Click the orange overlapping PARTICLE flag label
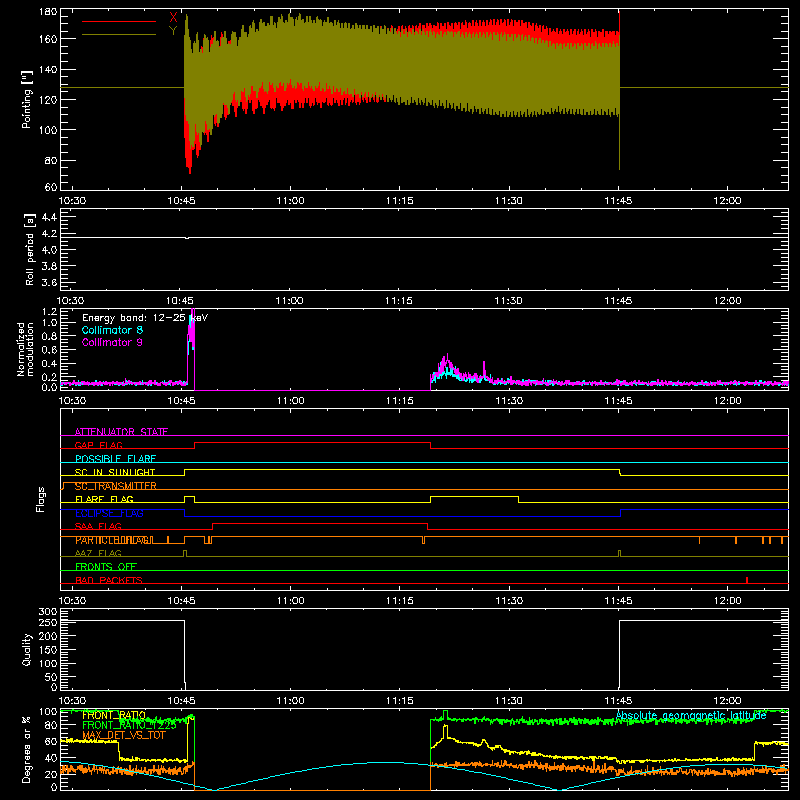This screenshot has width=800, height=800. (113, 540)
